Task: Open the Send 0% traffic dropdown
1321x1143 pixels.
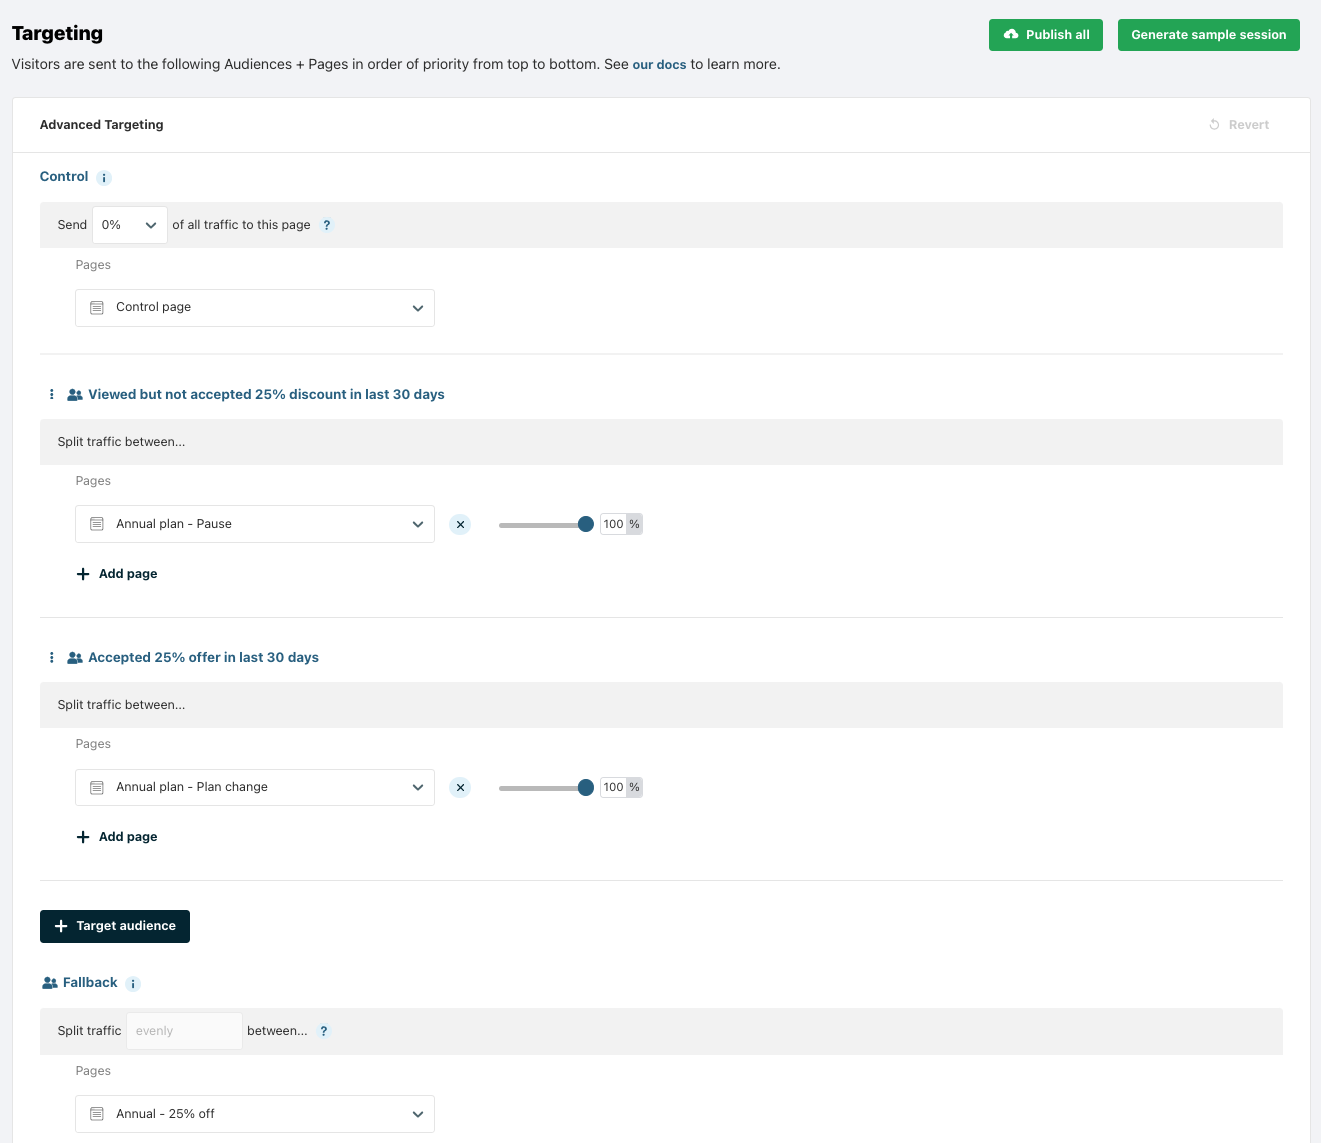Action: pos(130,225)
